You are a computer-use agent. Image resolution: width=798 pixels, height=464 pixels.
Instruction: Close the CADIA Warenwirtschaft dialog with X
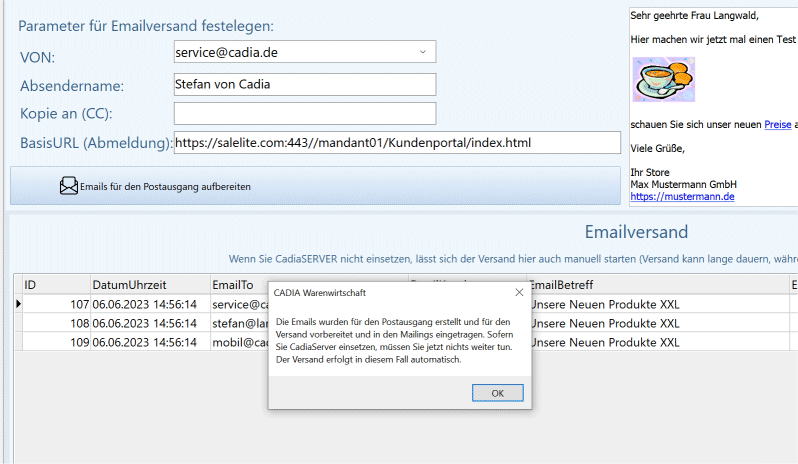point(519,293)
